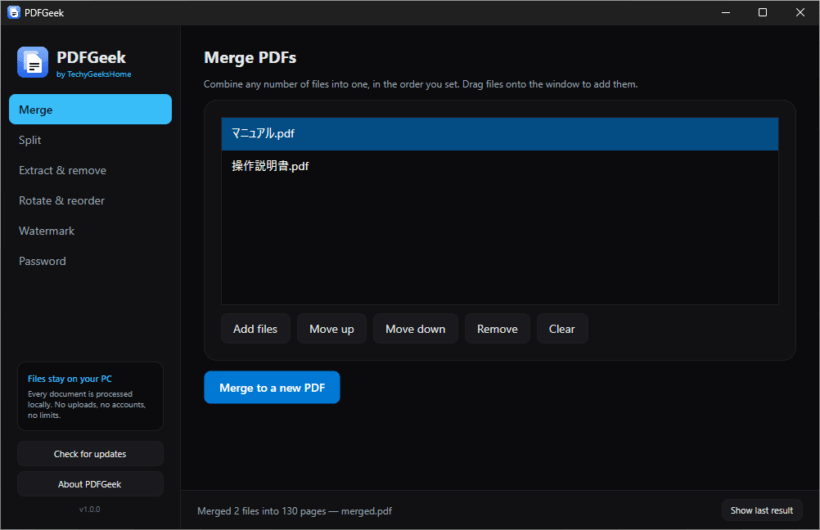820x530 pixels.
Task: Click the Merge PDFs heading
Action: point(250,58)
